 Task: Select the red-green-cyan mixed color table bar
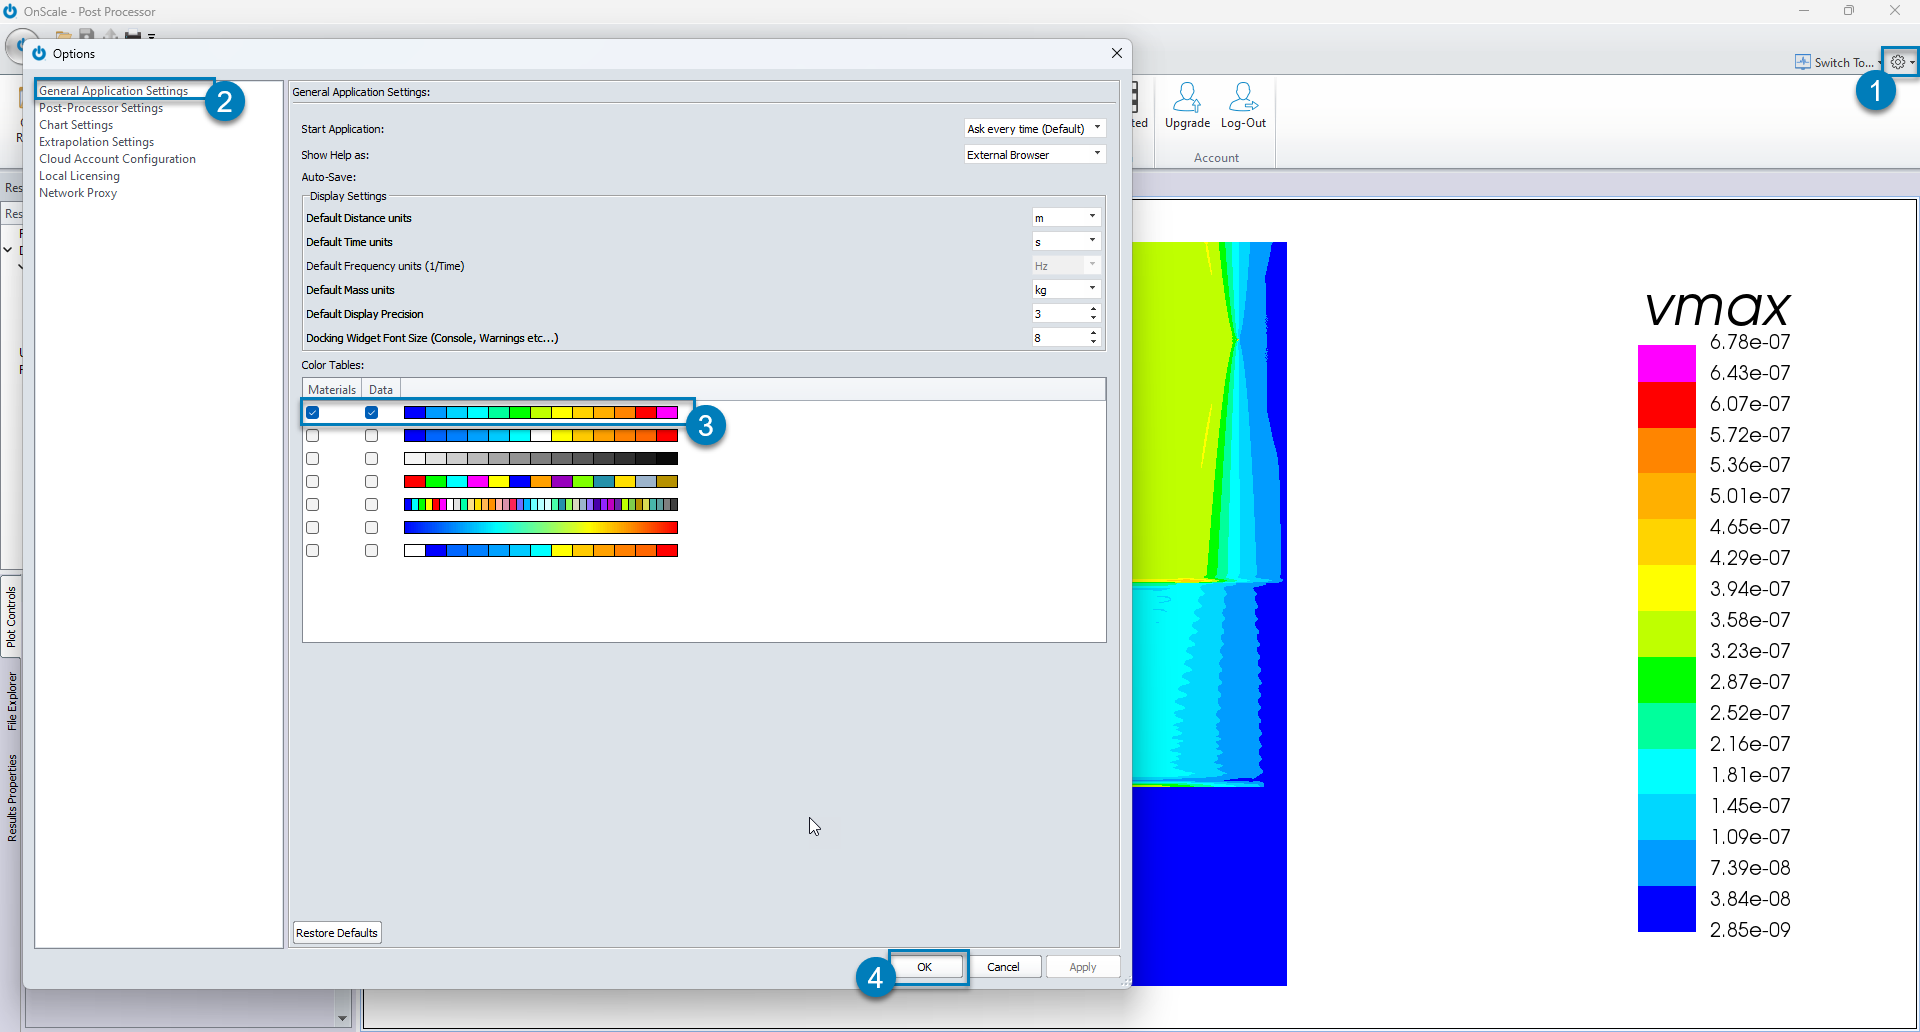pos(541,481)
